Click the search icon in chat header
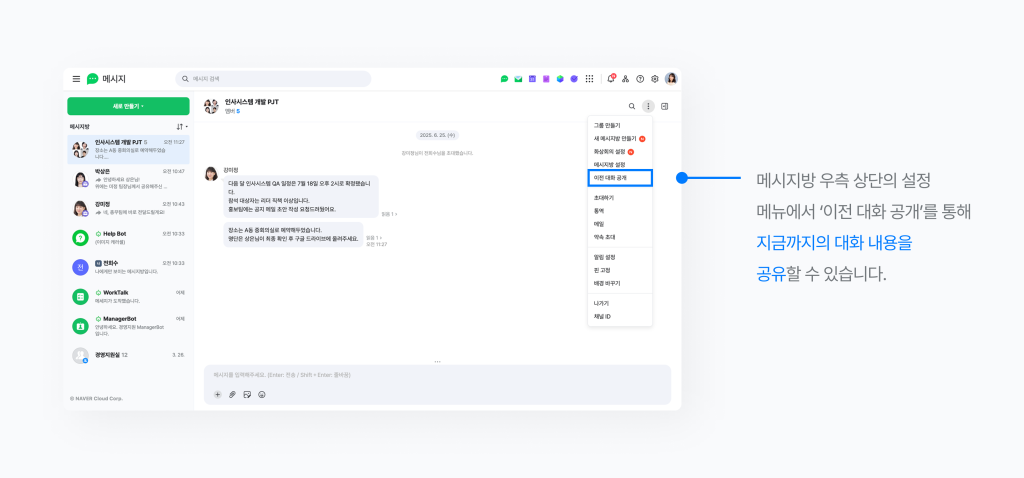The width and height of the screenshot is (1024, 478). [x=631, y=106]
